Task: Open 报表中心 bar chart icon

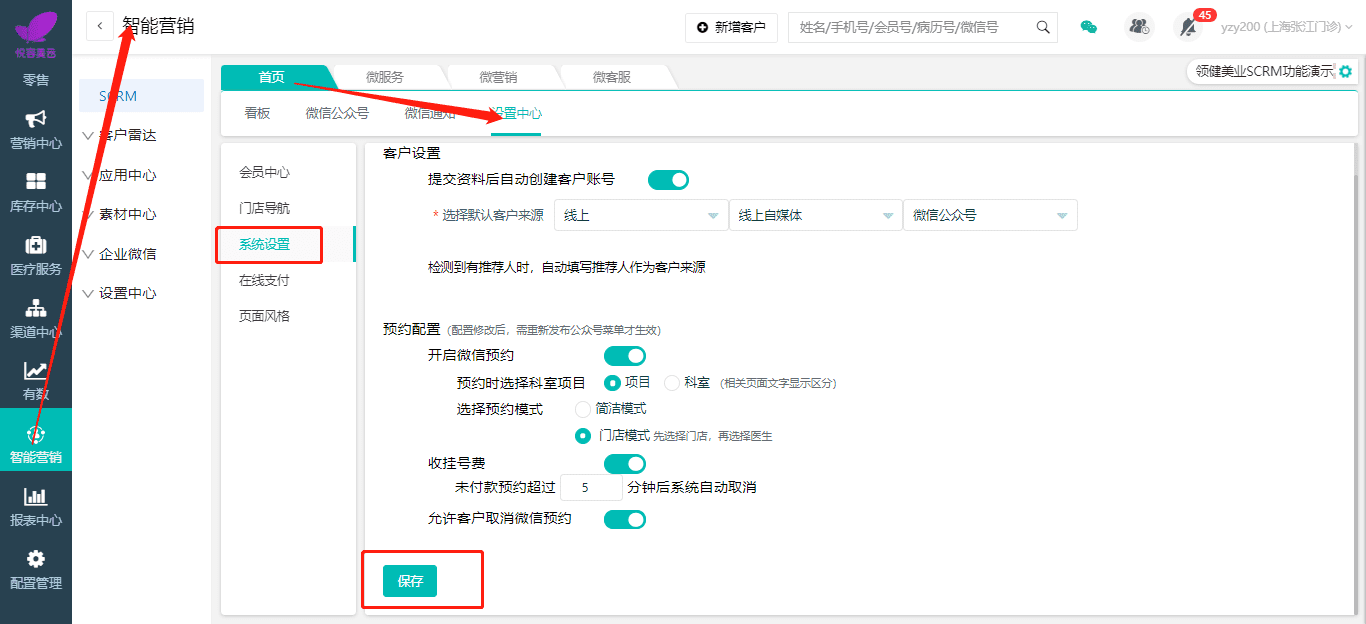Action: pyautogui.click(x=36, y=497)
